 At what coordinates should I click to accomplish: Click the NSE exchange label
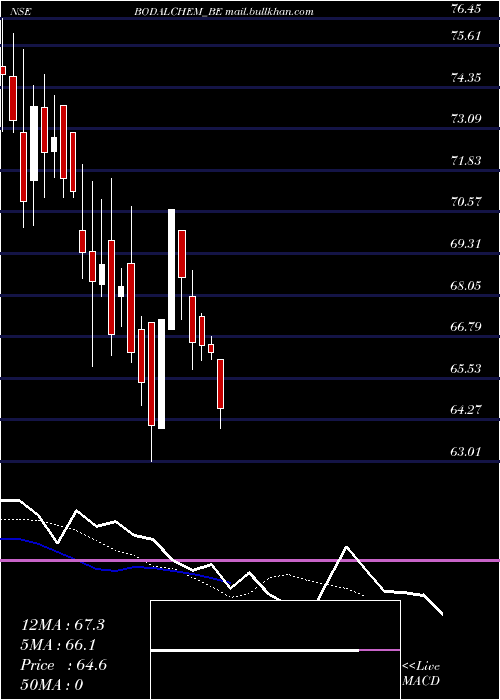click(x=21, y=12)
